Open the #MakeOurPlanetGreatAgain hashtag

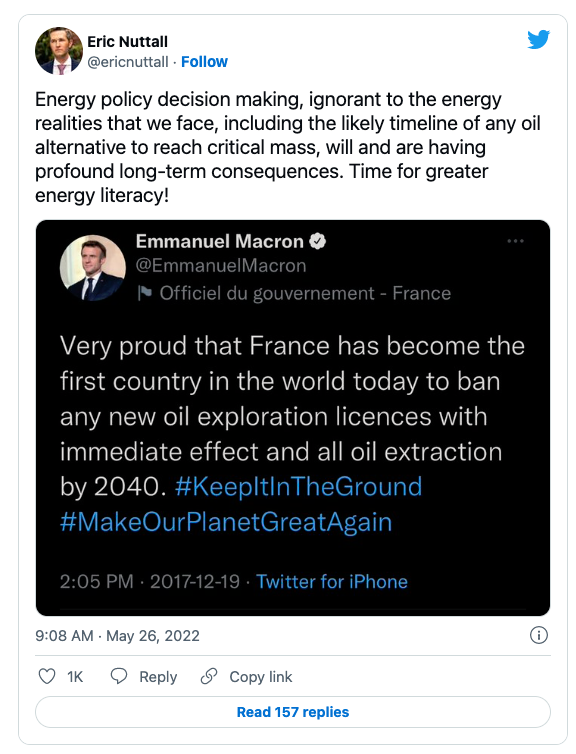pos(226,522)
